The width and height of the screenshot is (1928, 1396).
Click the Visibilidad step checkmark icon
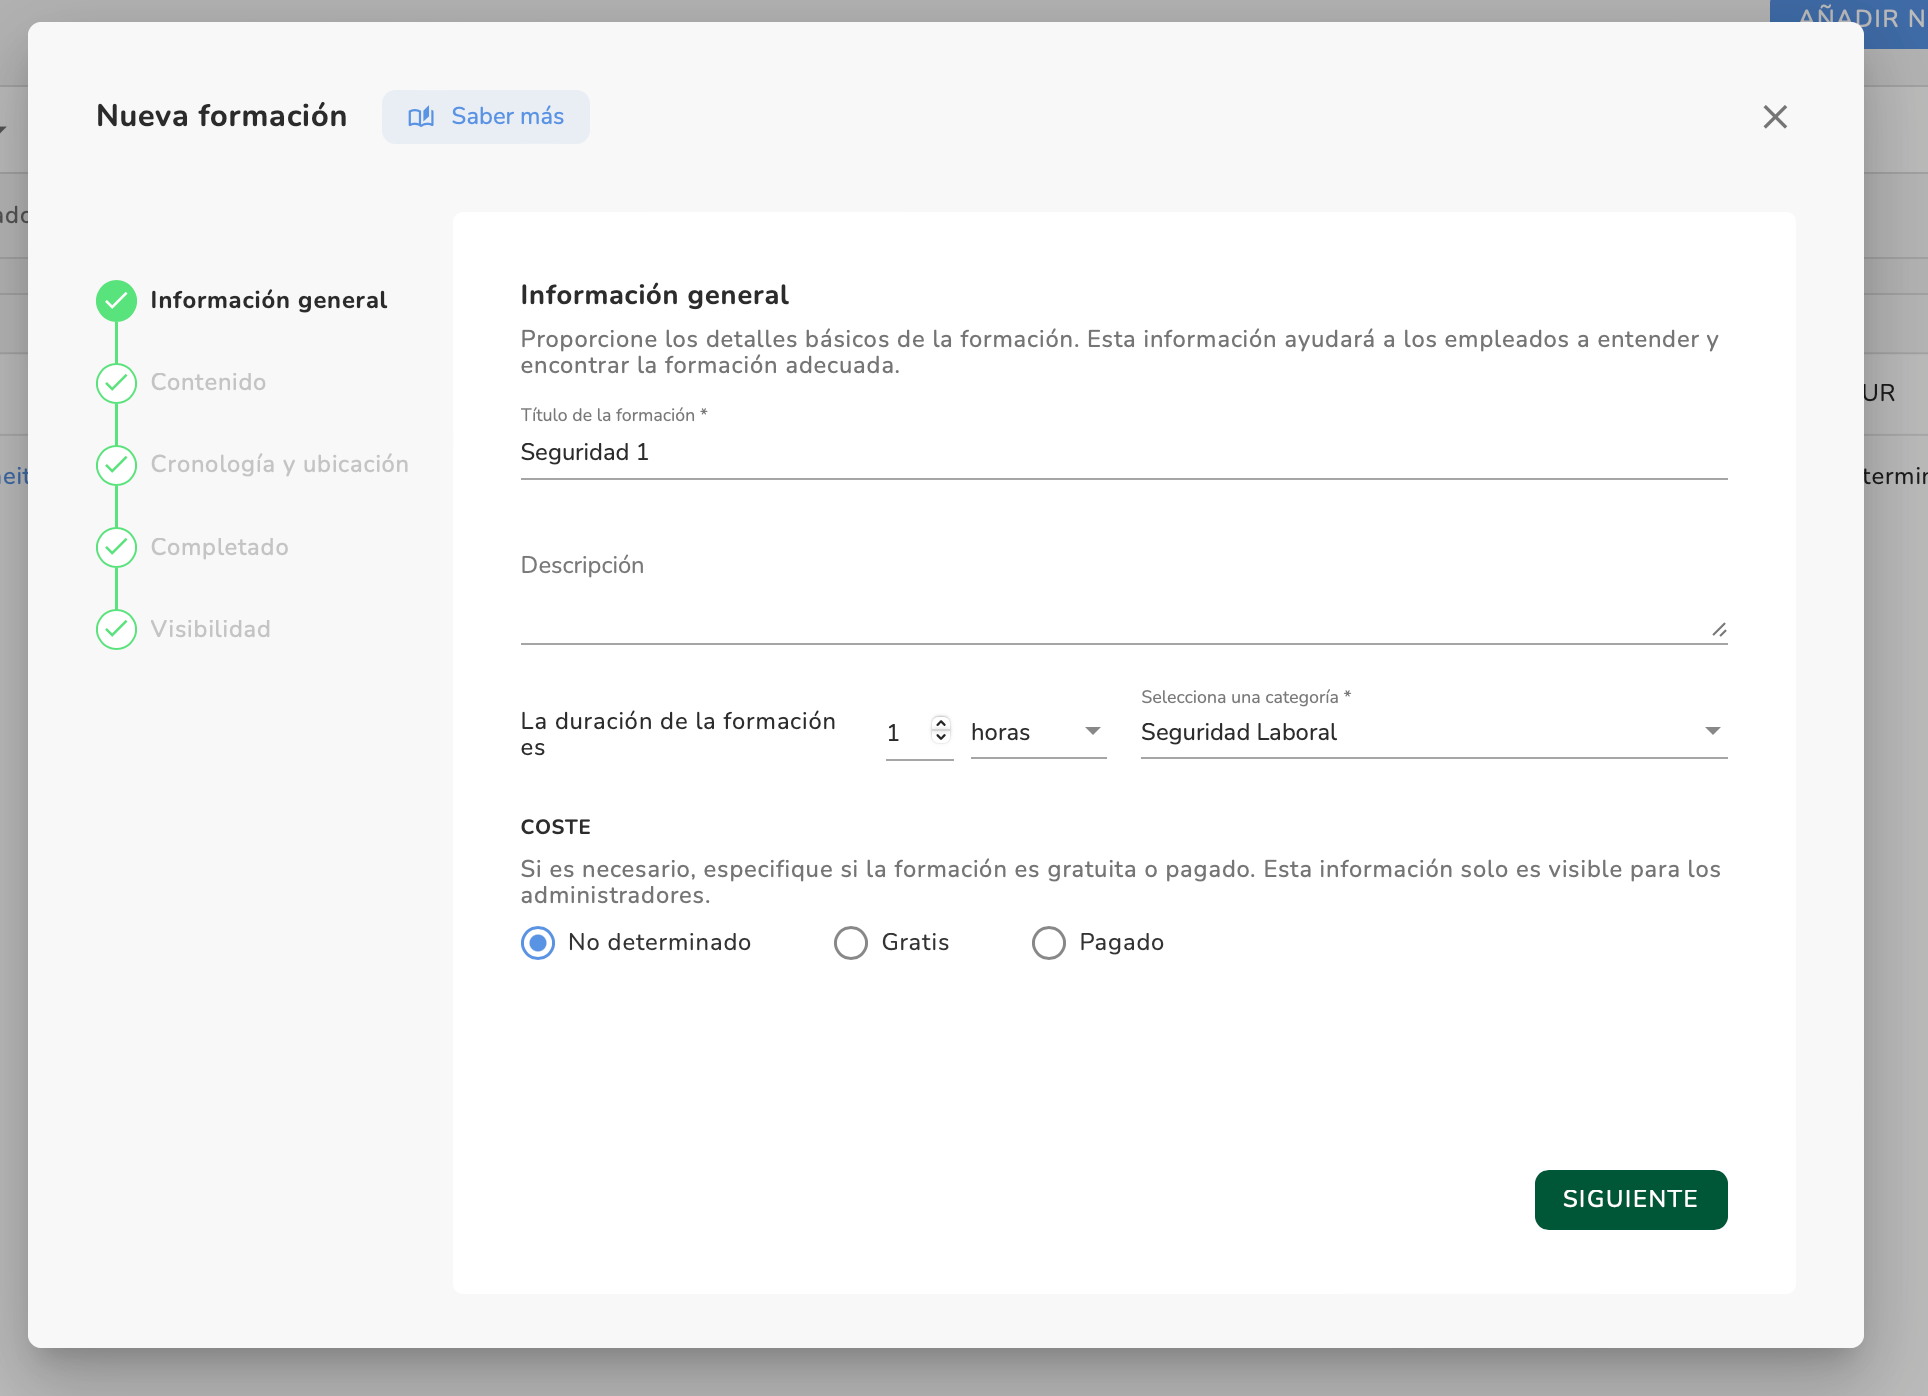116,629
